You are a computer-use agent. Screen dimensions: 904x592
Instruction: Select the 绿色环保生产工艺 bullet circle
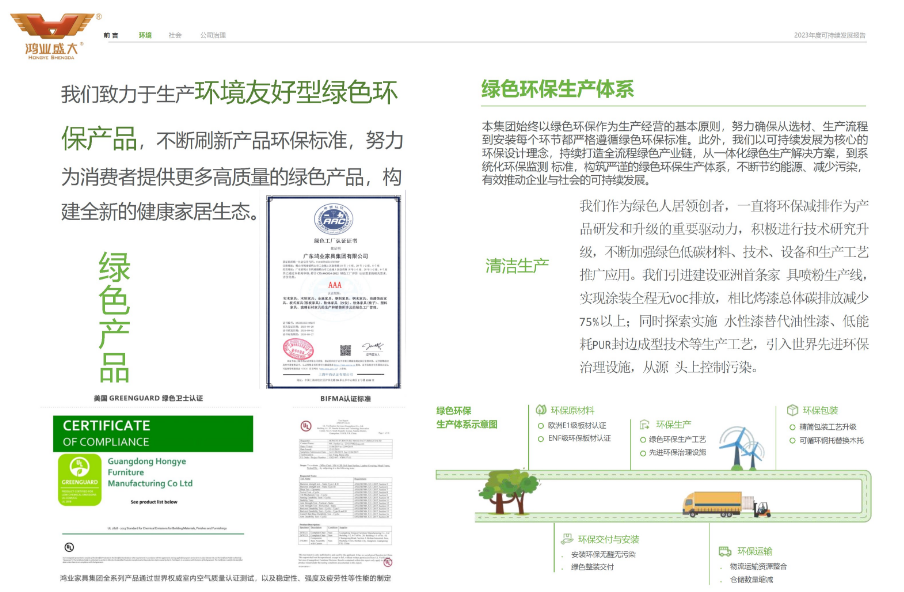click(x=645, y=439)
